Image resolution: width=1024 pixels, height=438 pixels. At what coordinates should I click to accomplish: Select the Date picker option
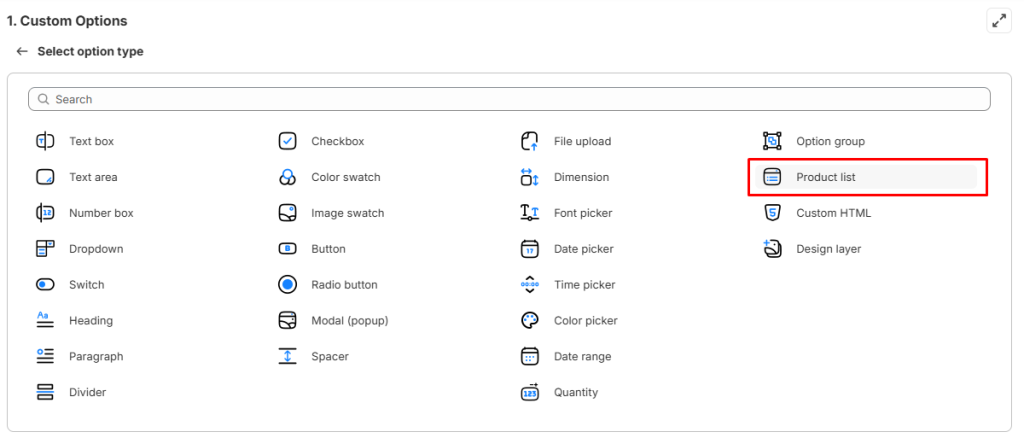click(x=583, y=249)
